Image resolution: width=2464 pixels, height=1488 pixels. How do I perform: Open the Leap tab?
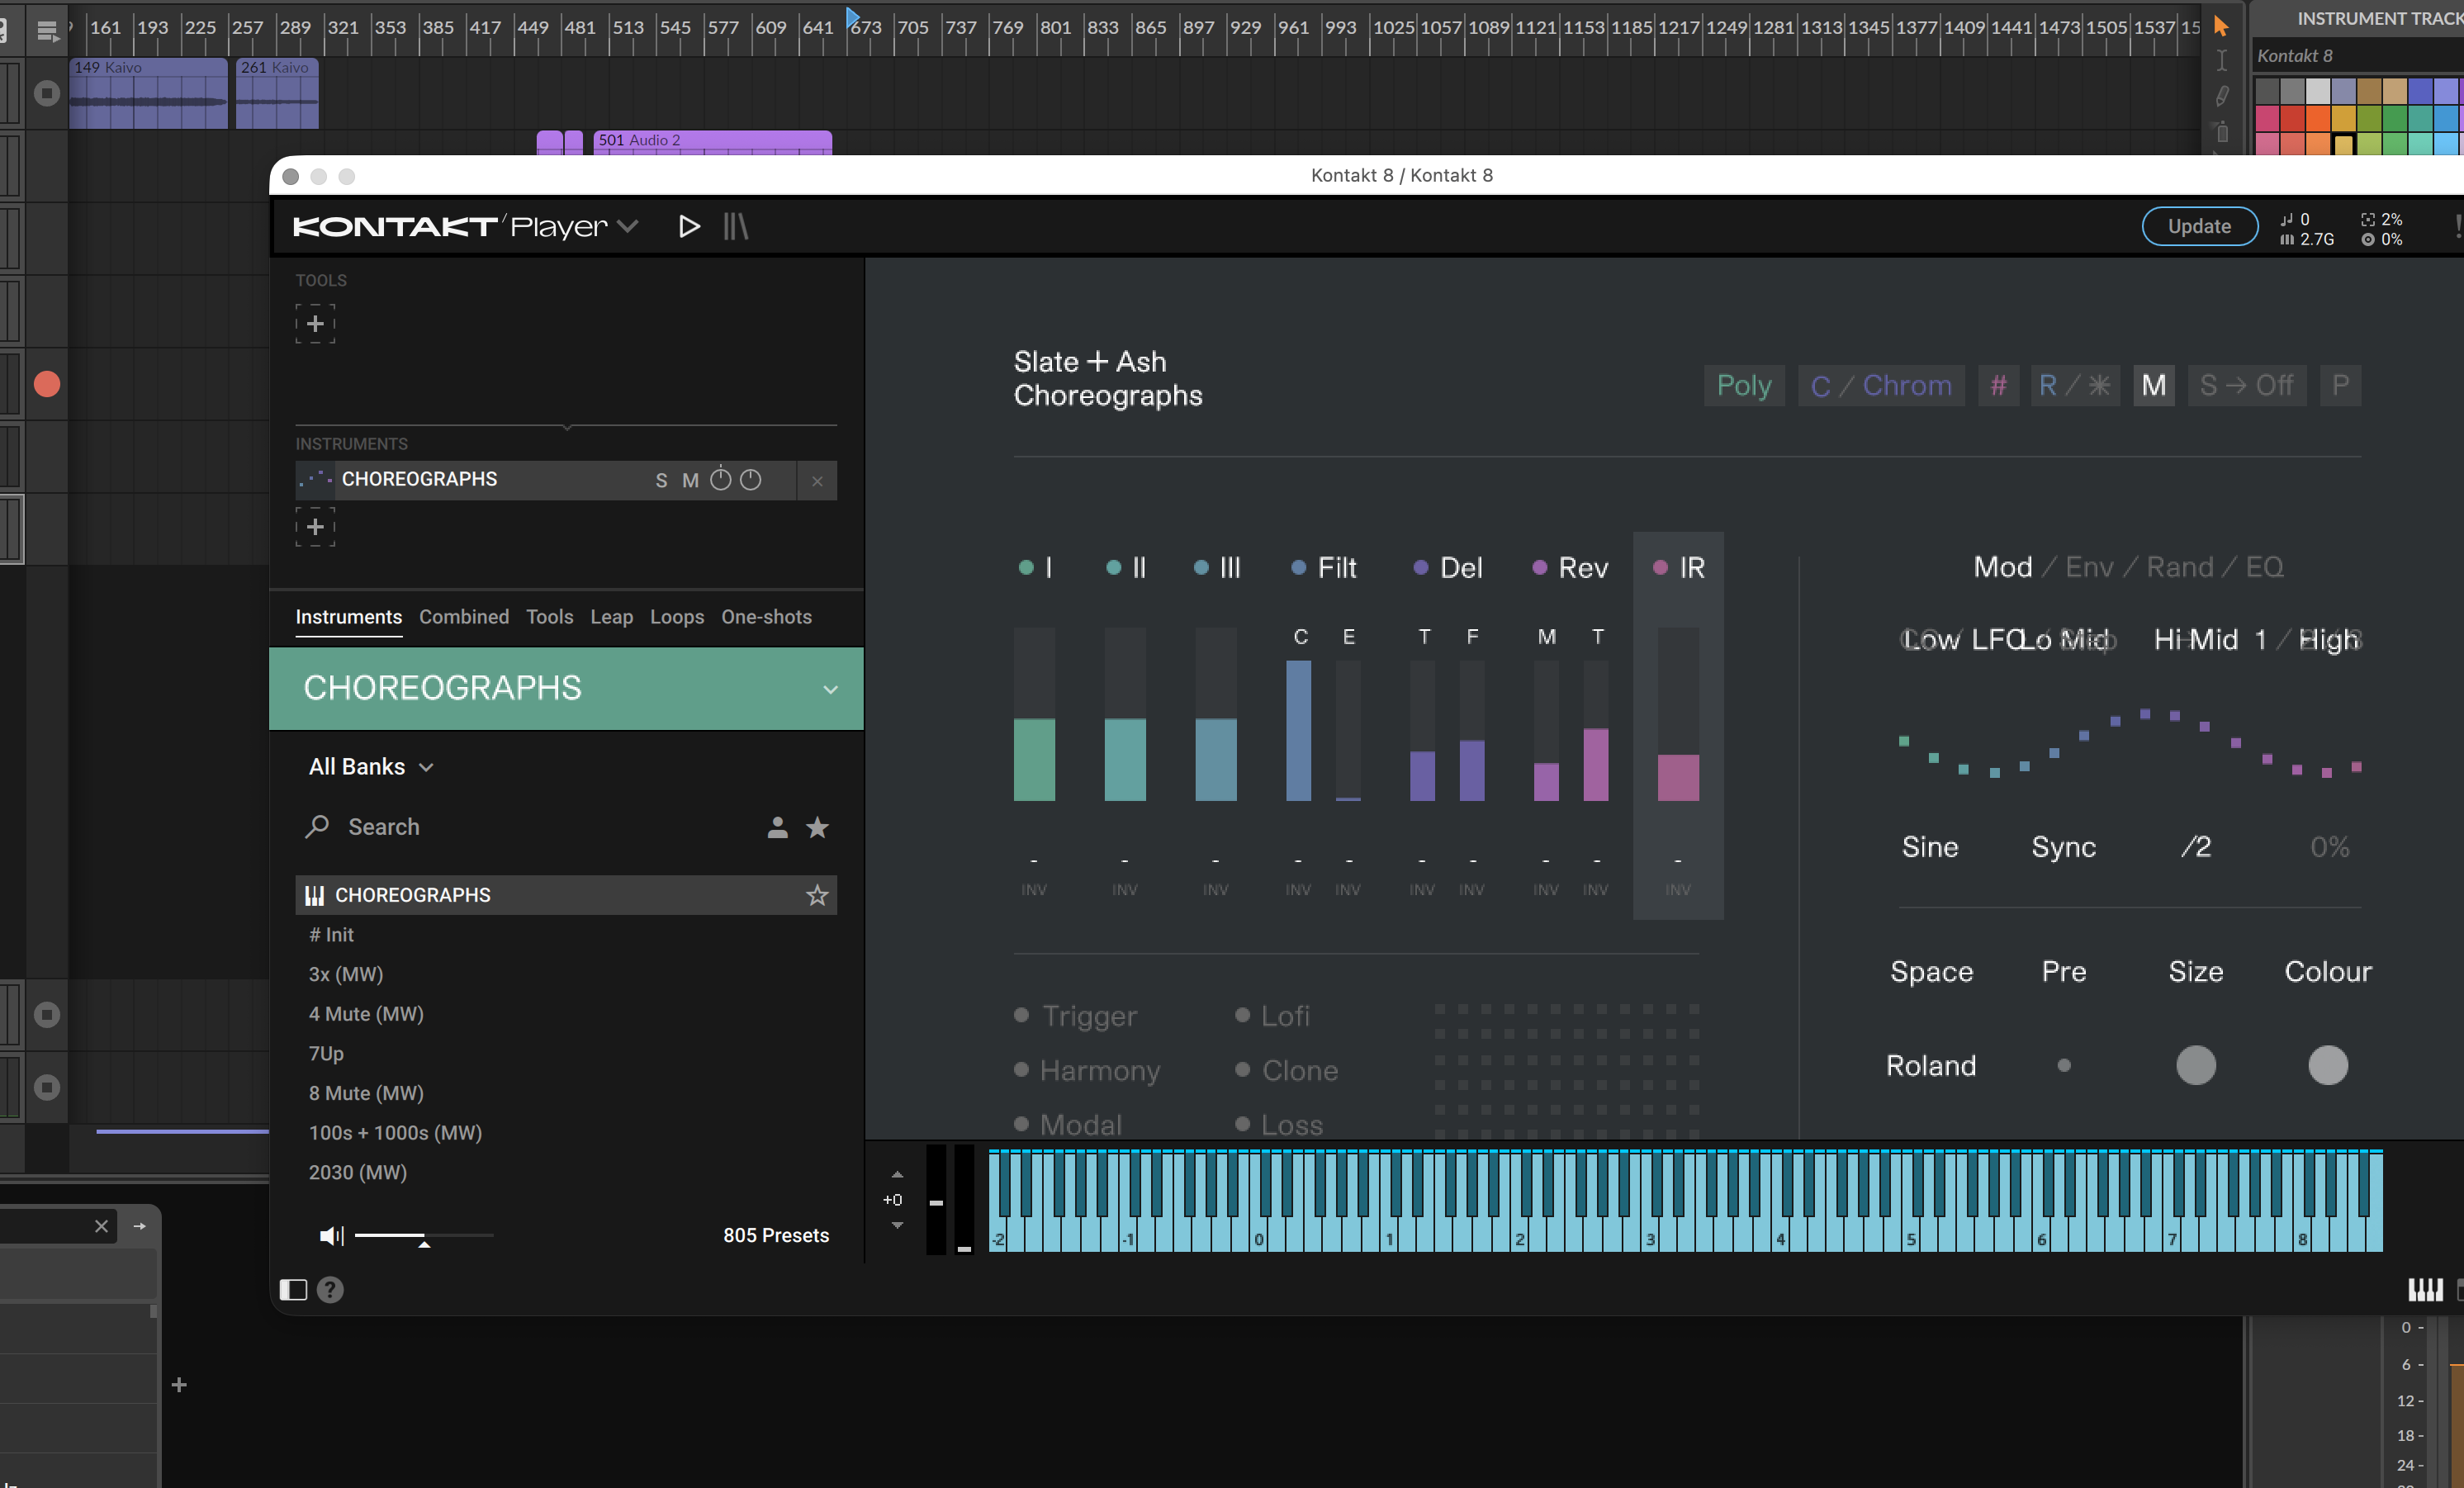coord(611,617)
